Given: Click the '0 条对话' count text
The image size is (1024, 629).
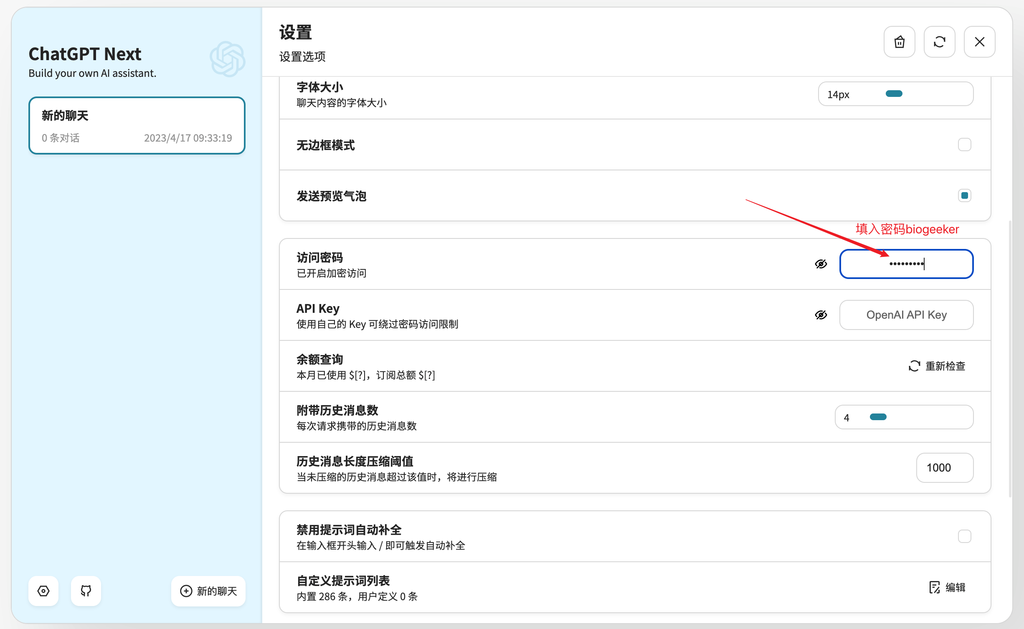Looking at the screenshot, I should coord(61,138).
